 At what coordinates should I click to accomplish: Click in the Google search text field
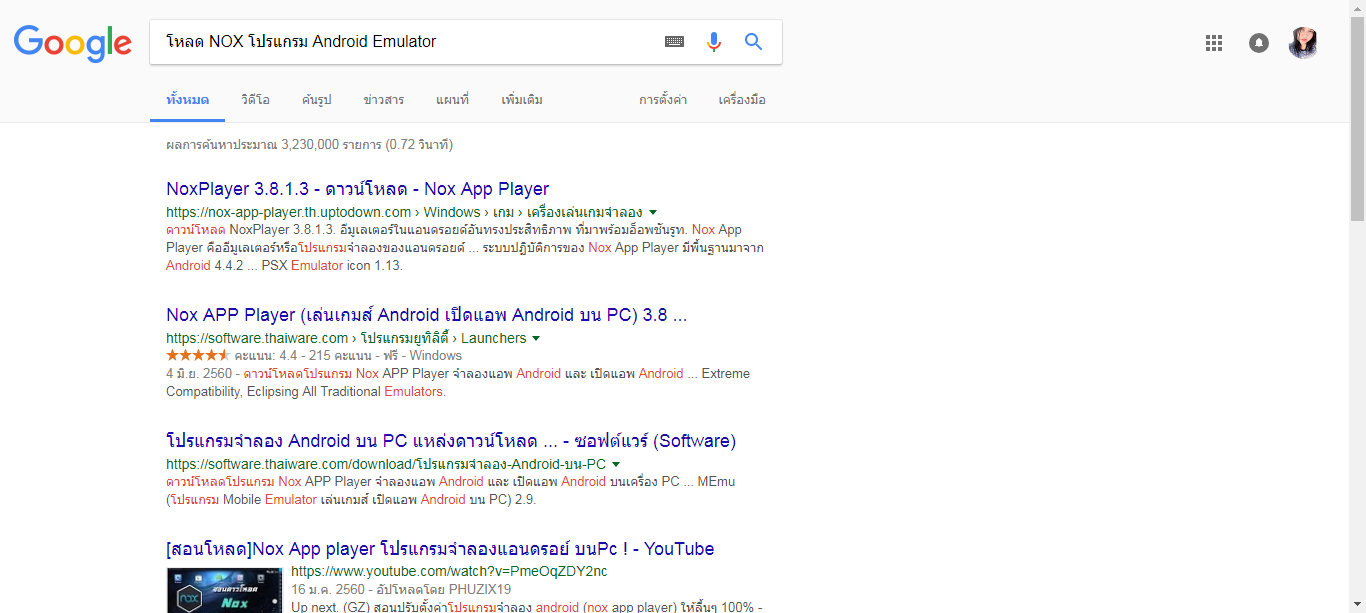pos(400,42)
